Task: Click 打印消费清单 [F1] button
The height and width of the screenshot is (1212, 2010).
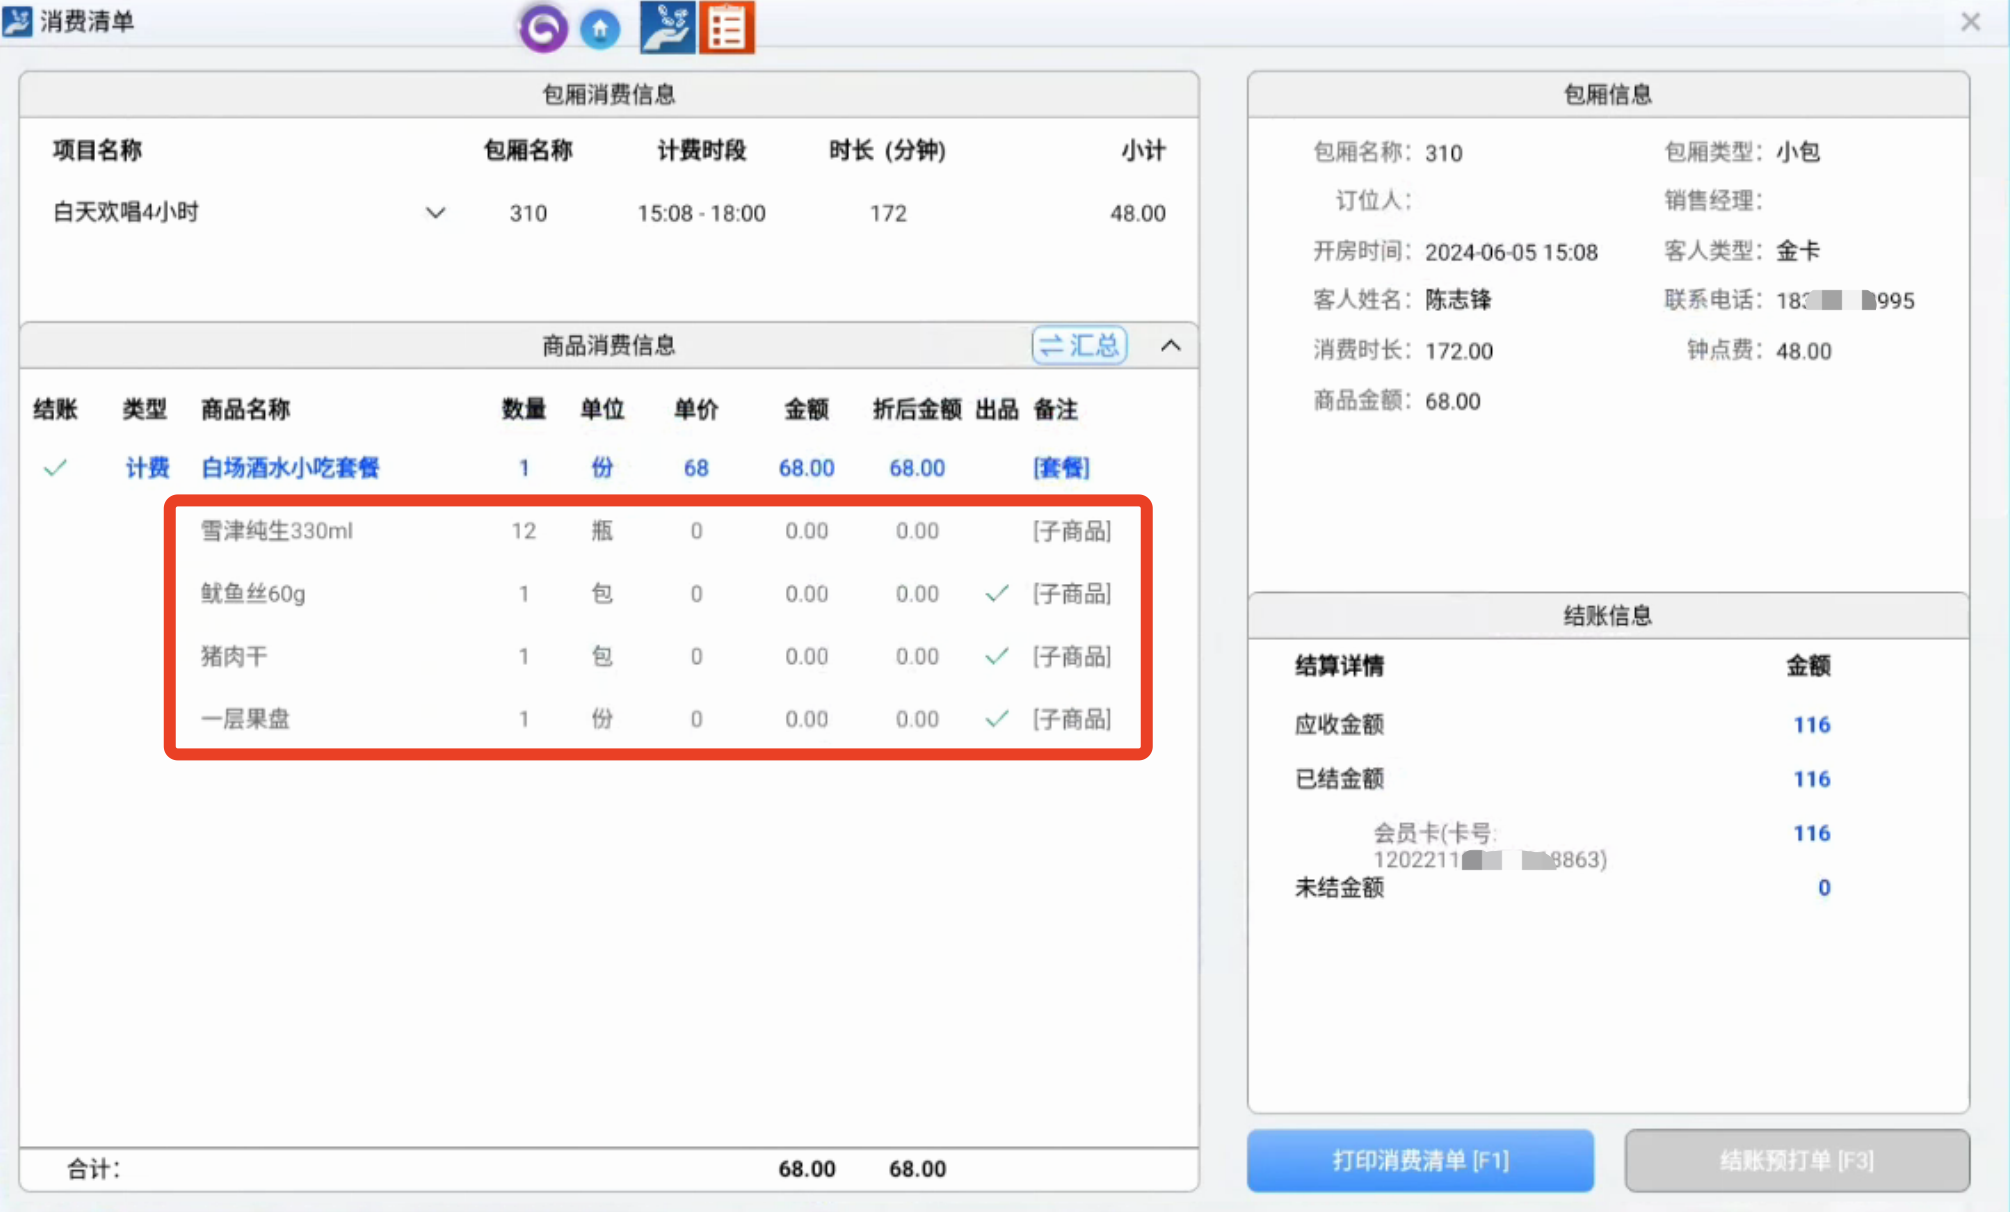Action: point(1420,1160)
